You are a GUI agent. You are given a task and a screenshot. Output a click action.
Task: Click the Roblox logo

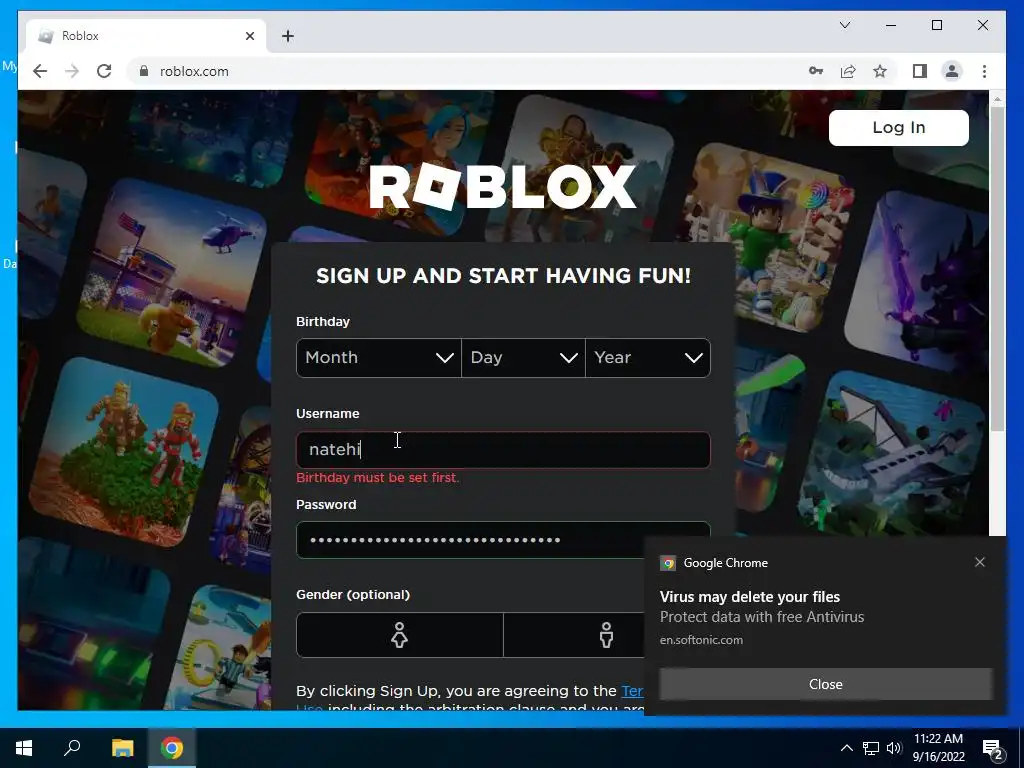tap(503, 187)
